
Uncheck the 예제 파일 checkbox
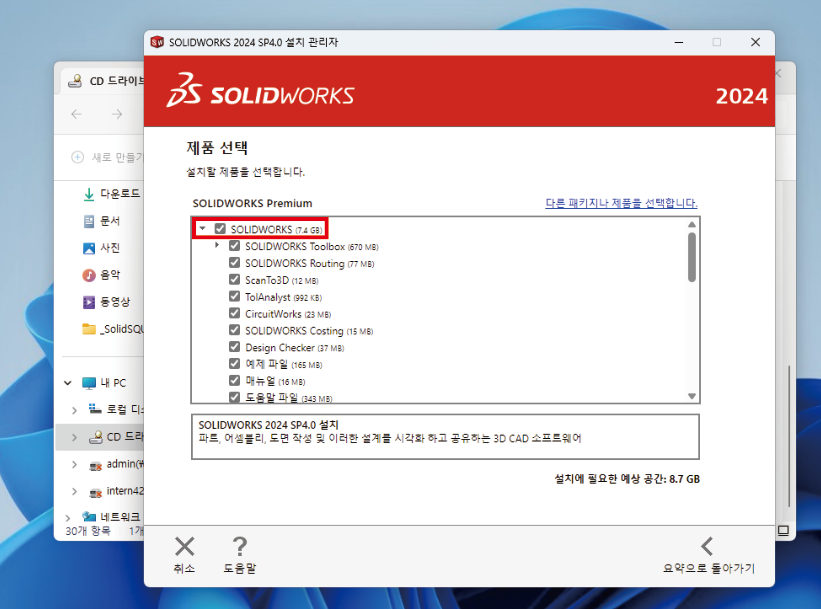tap(235, 363)
